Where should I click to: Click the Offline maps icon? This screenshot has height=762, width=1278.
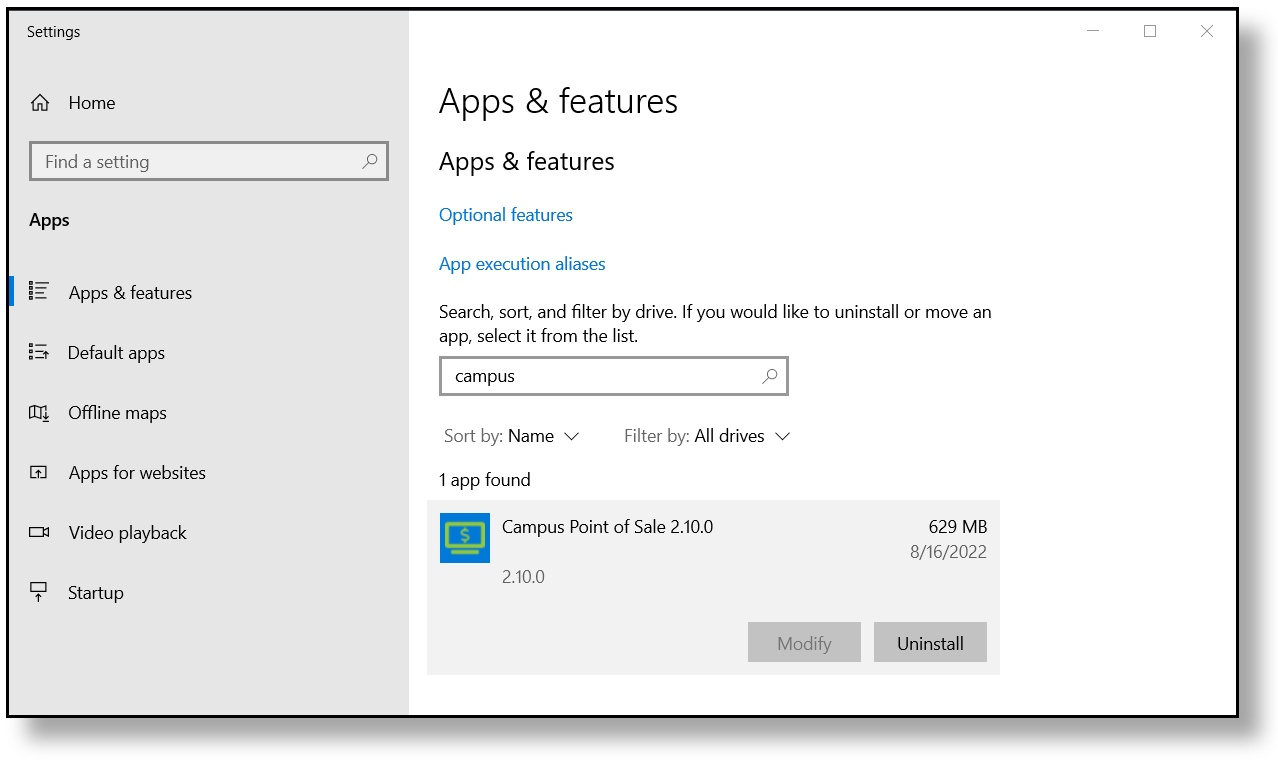coord(39,412)
